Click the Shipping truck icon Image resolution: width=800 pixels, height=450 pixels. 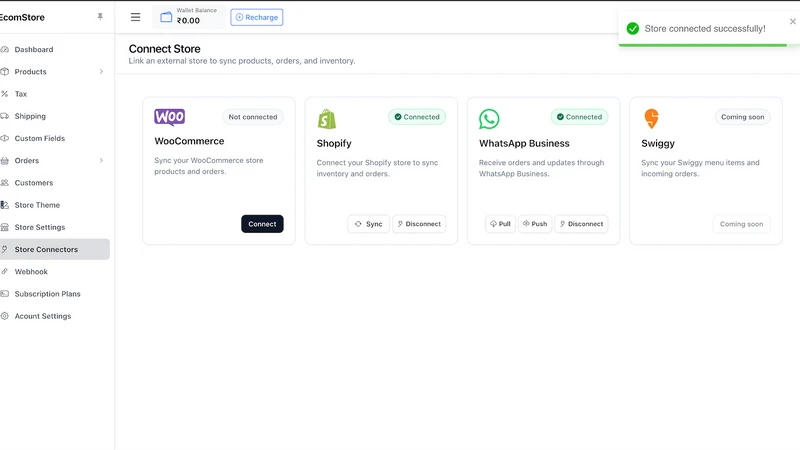tap(5, 116)
